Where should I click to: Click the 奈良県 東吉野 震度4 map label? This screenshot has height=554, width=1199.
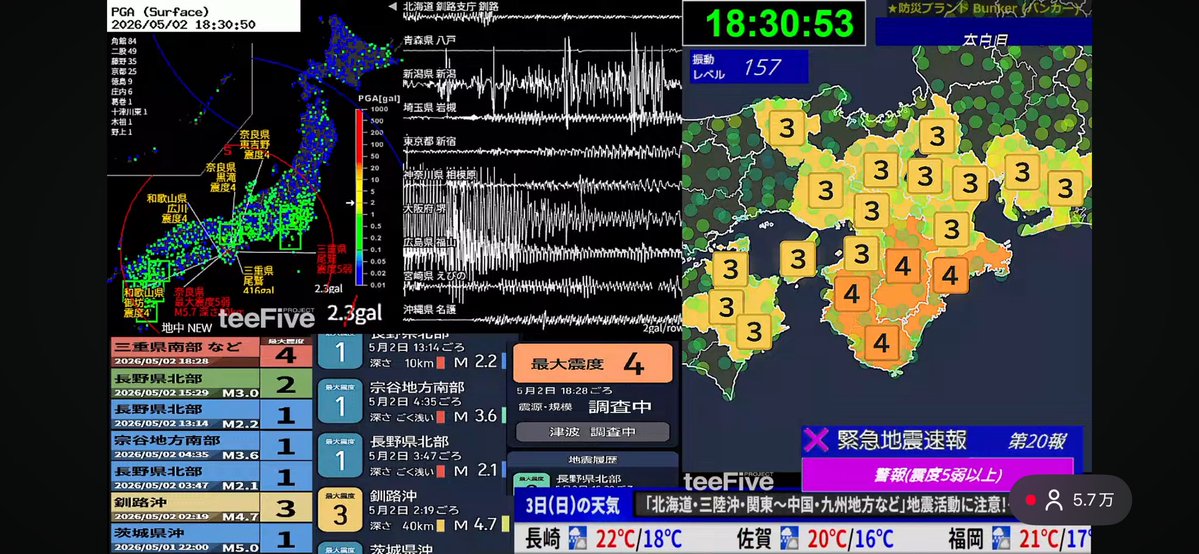(x=255, y=145)
